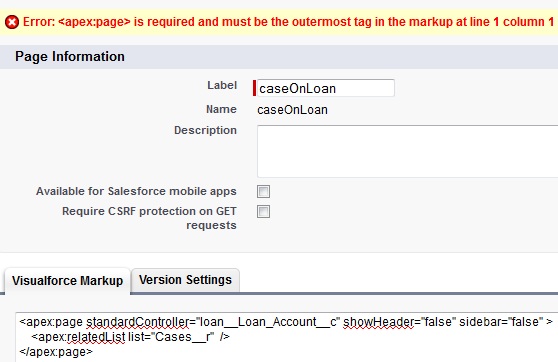Click the caseOnLoan Name value text

pyautogui.click(x=292, y=110)
